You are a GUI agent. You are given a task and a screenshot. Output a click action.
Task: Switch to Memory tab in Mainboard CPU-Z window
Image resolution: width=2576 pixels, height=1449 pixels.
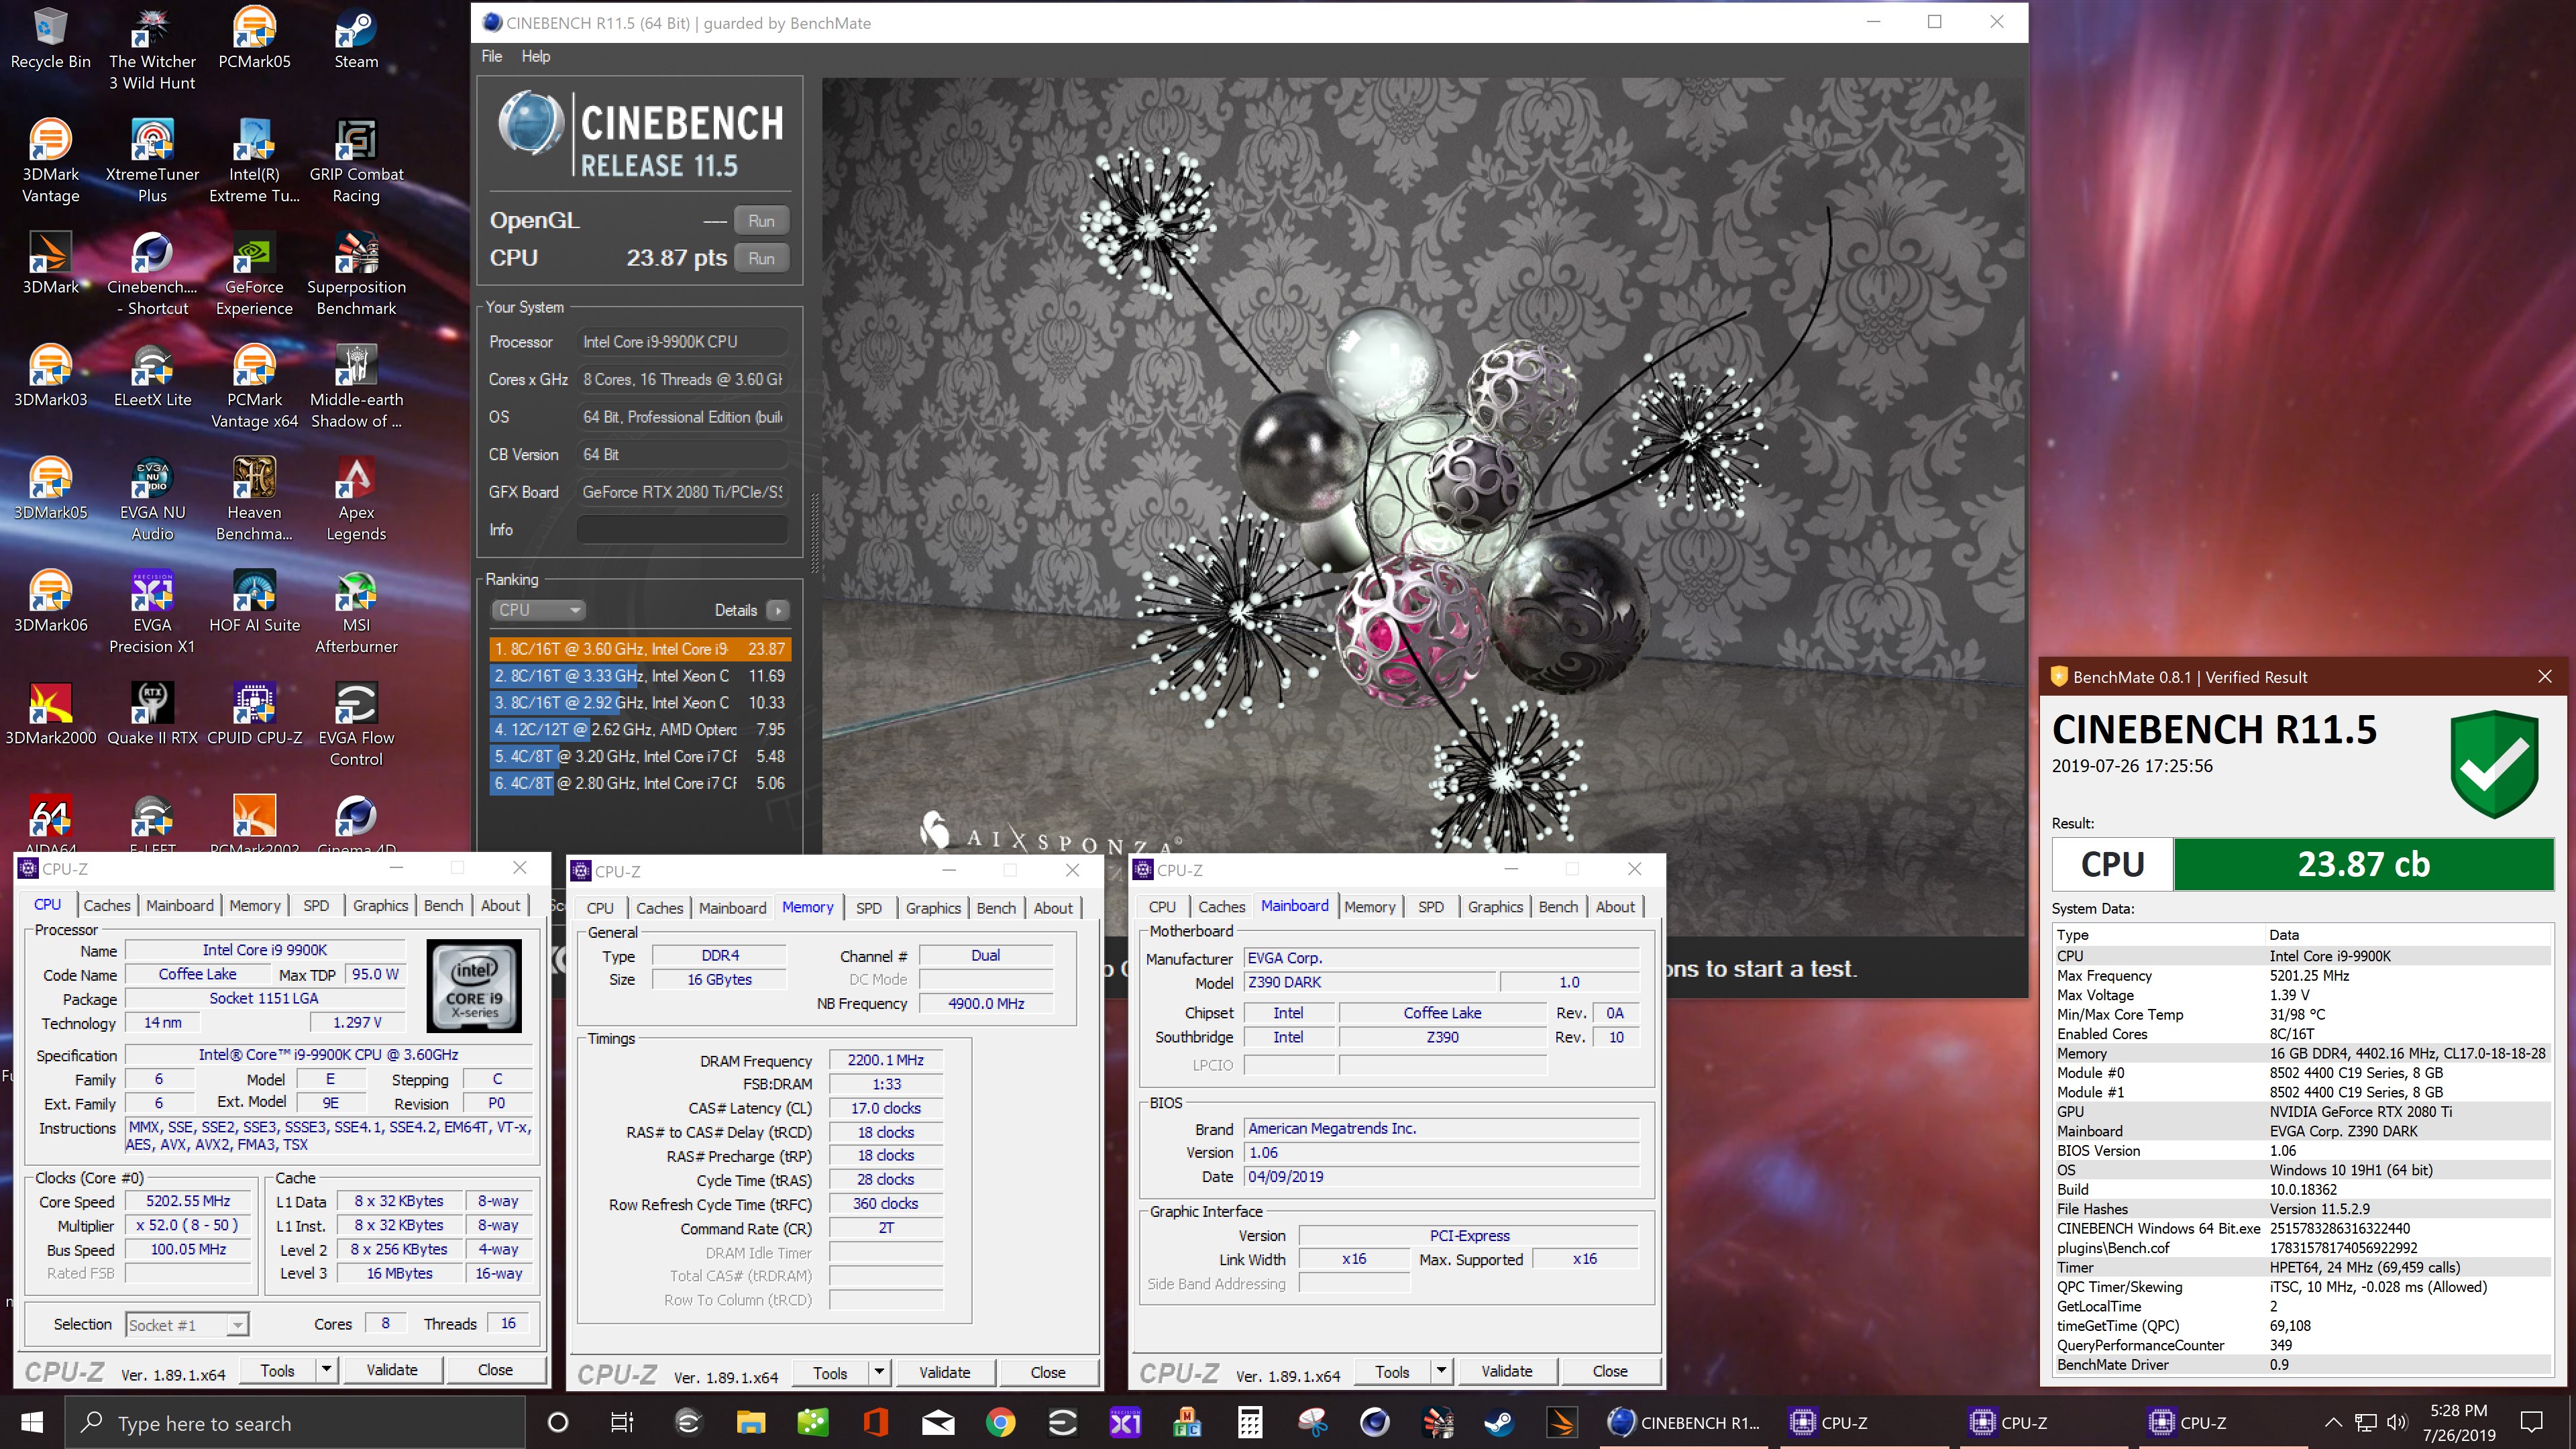point(1369,907)
